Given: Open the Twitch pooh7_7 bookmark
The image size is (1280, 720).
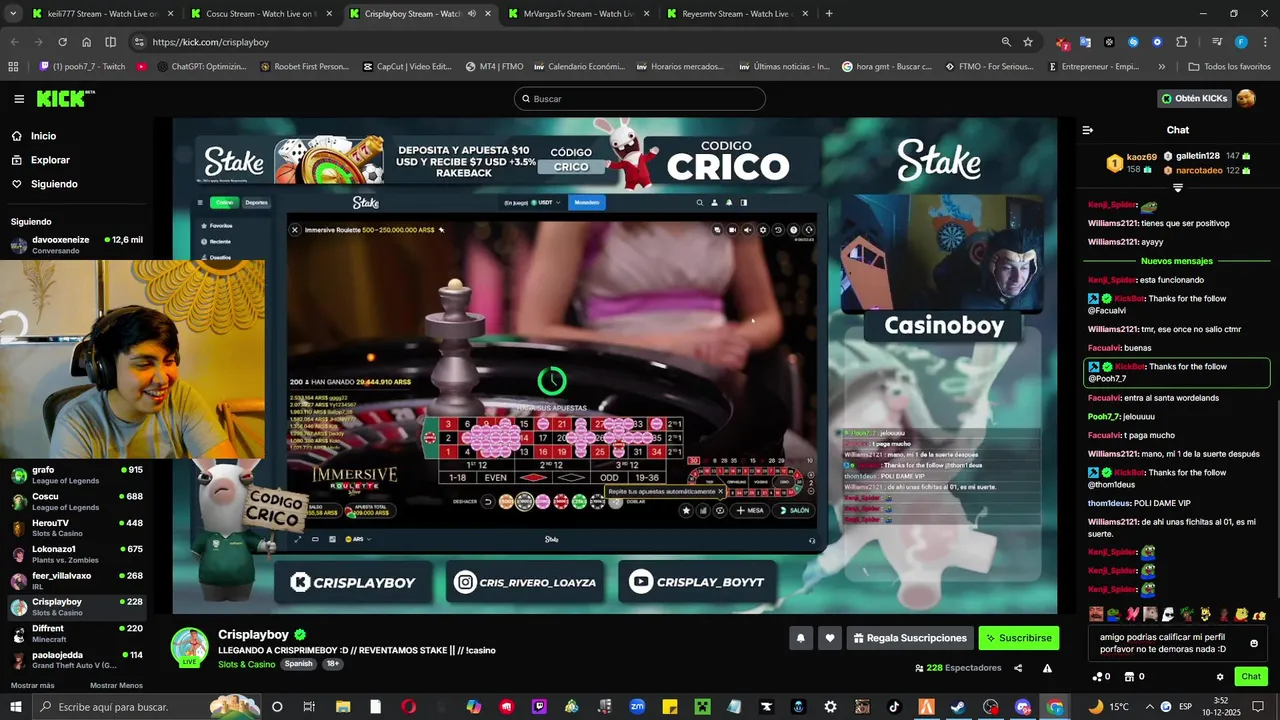Looking at the screenshot, I should click(82, 67).
